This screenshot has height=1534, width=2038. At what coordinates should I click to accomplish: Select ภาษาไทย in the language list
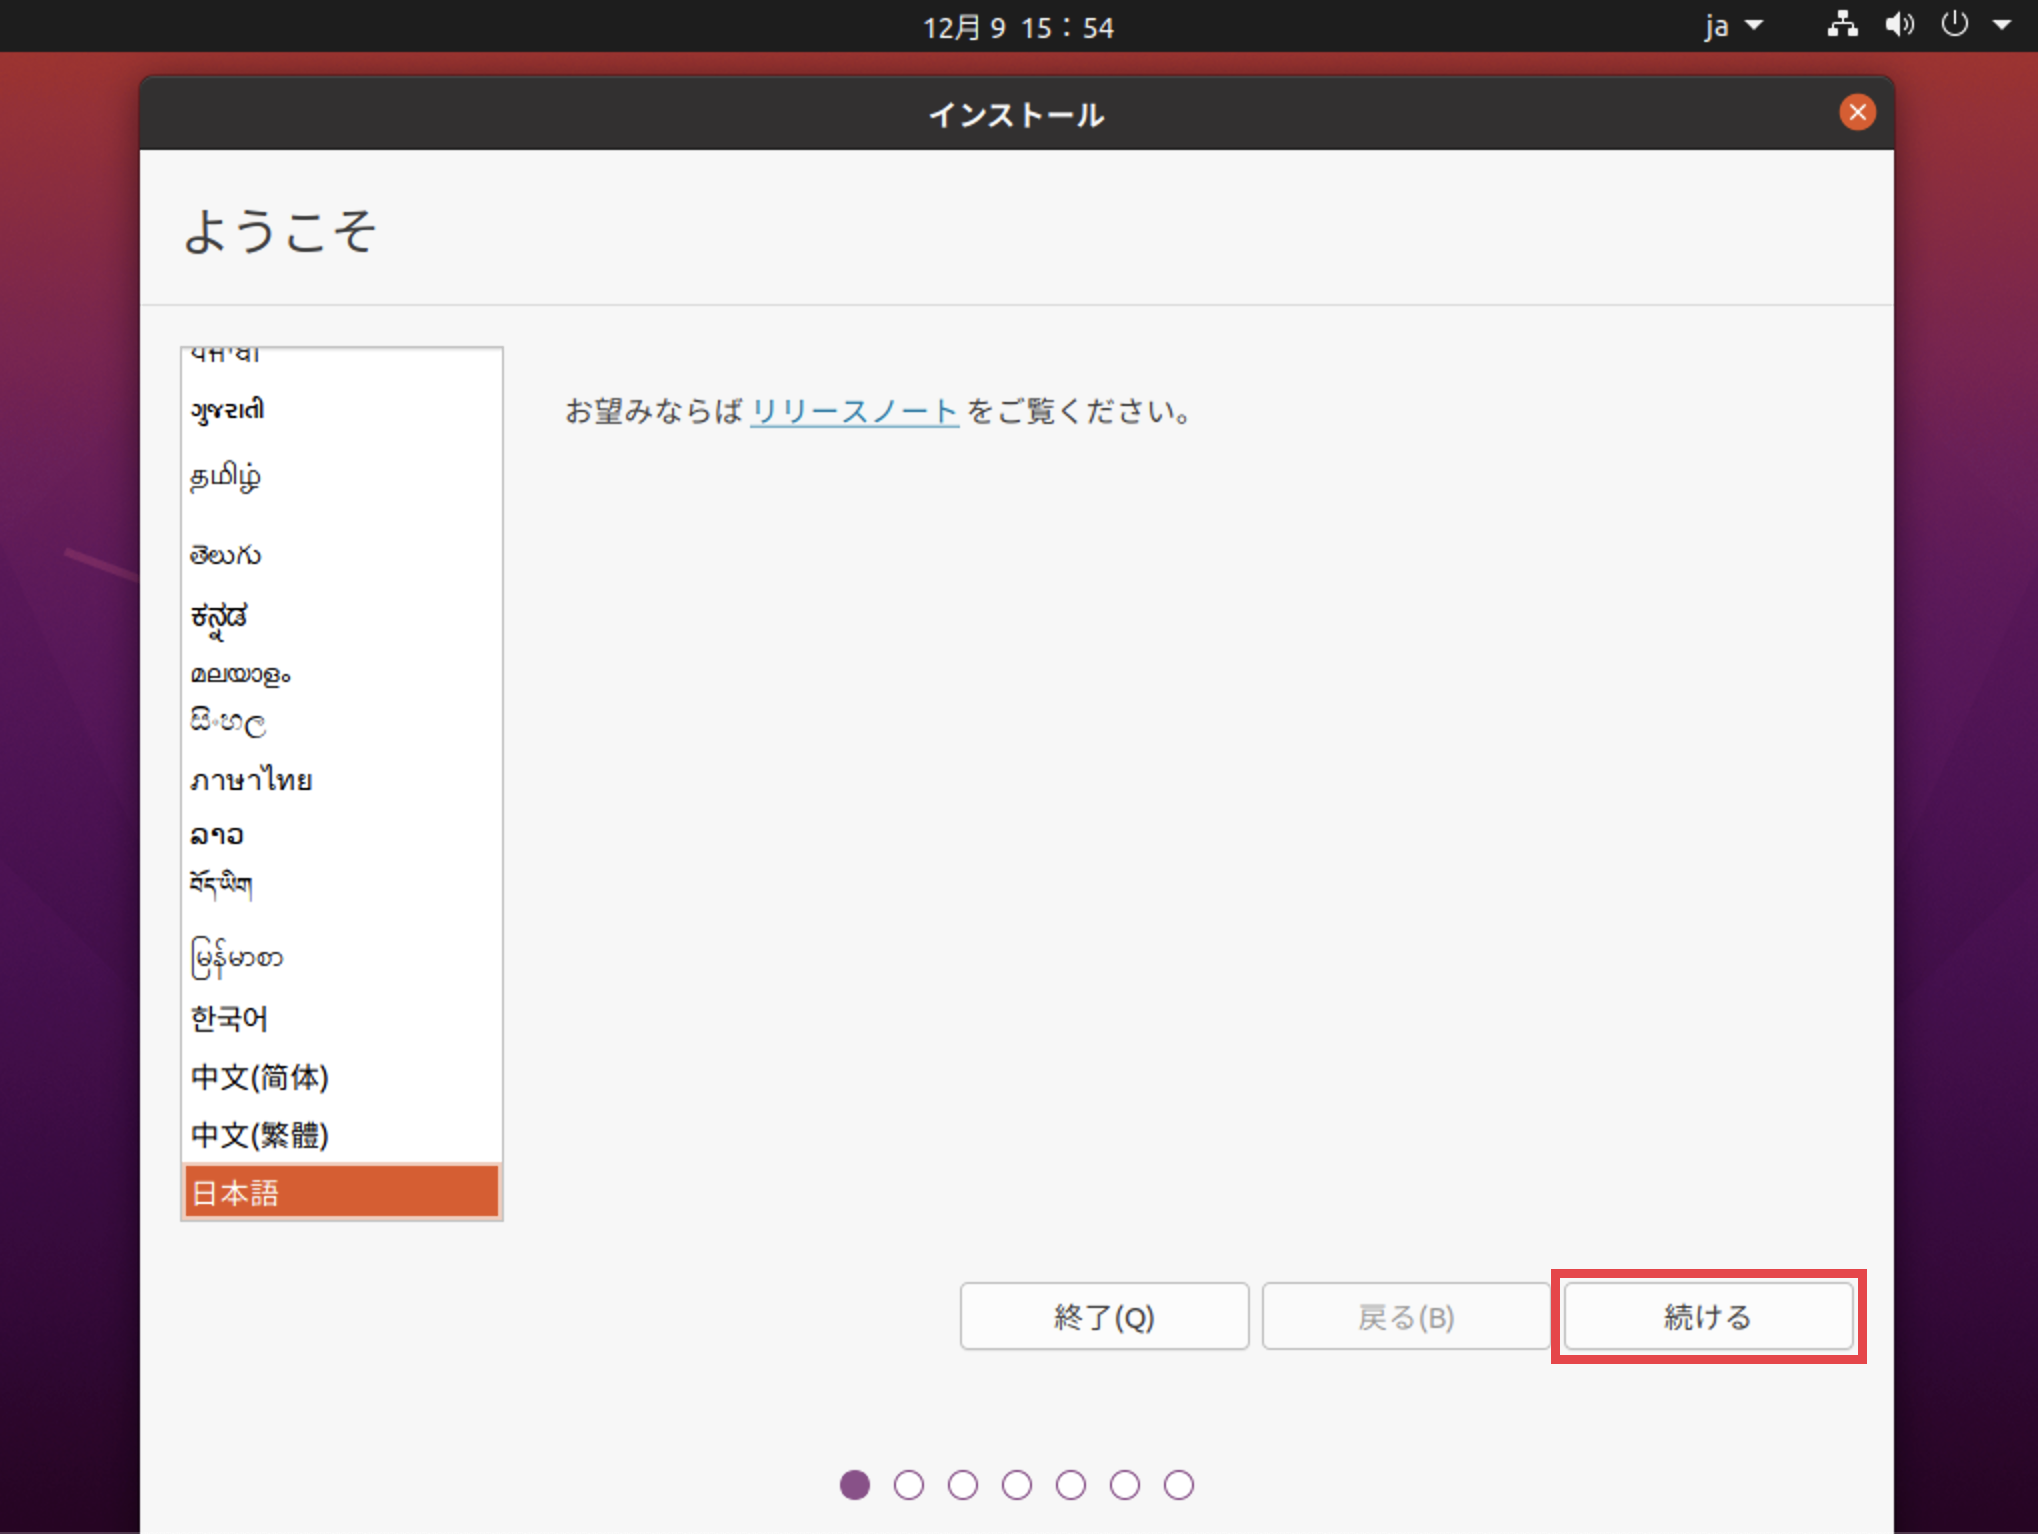[251, 780]
